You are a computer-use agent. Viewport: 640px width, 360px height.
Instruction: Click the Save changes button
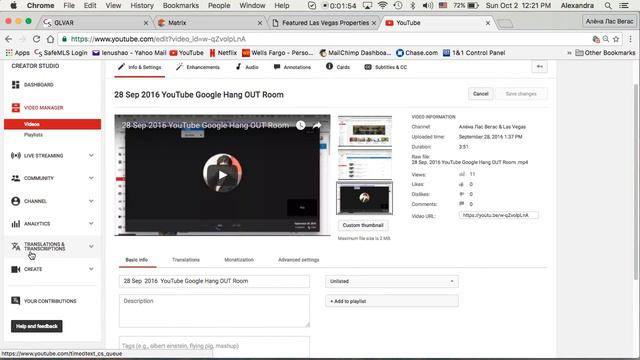[x=521, y=94]
